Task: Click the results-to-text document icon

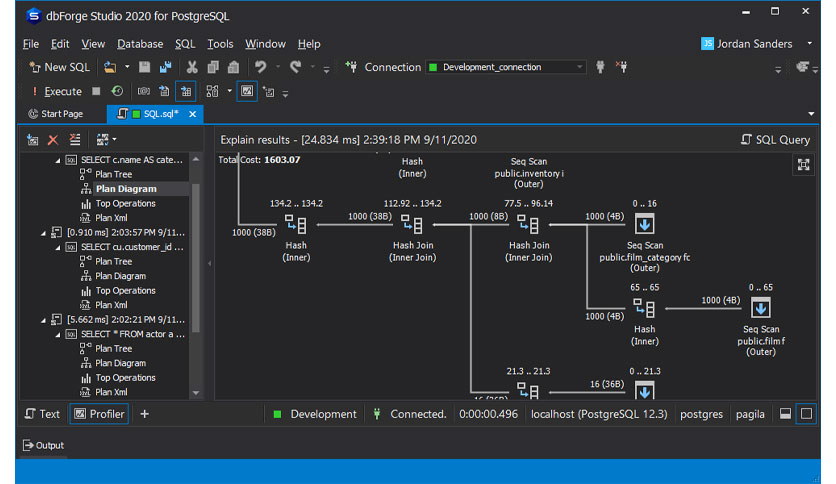Action: click(164, 91)
